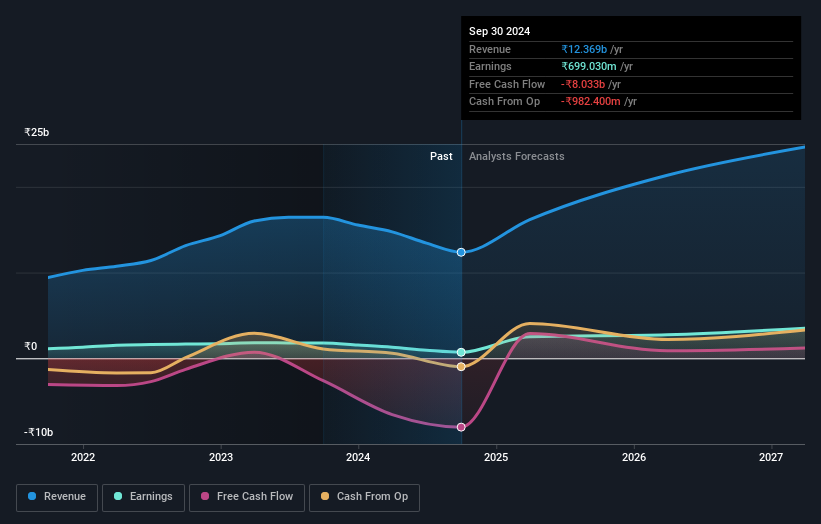Click the 2026 x-axis label
This screenshot has height=524, width=821.
click(634, 458)
